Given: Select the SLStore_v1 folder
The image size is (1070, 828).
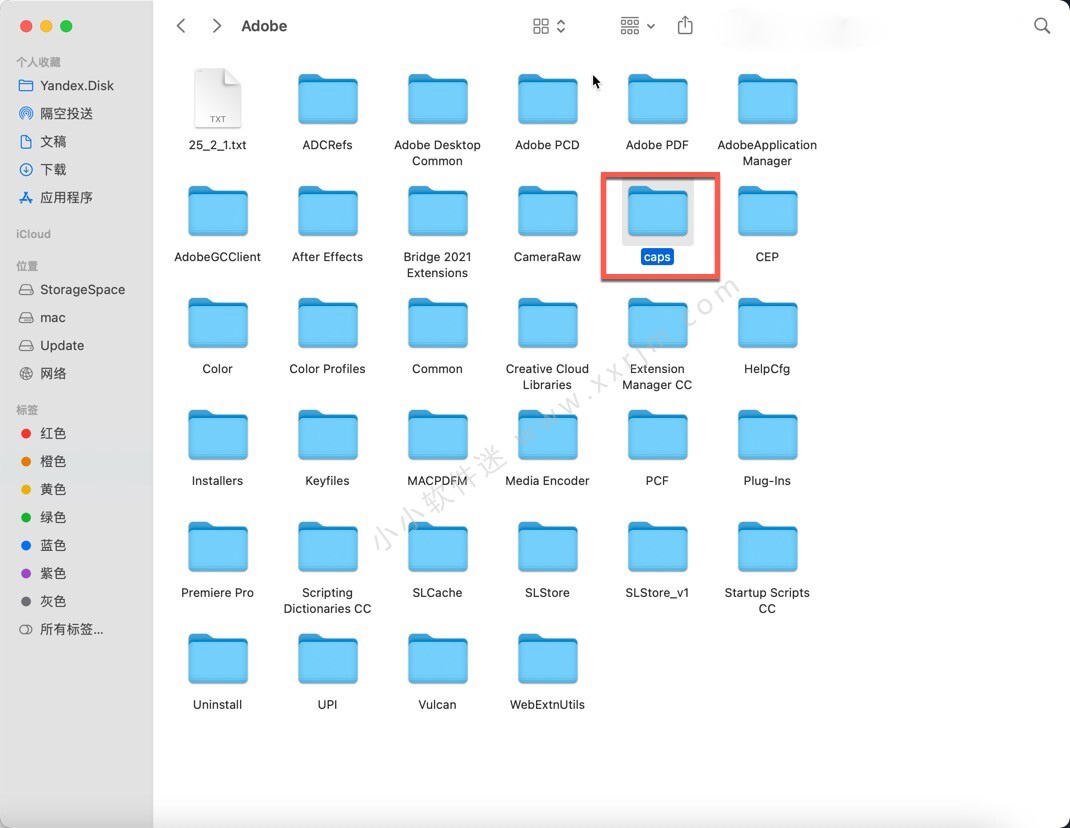Looking at the screenshot, I should tap(657, 547).
